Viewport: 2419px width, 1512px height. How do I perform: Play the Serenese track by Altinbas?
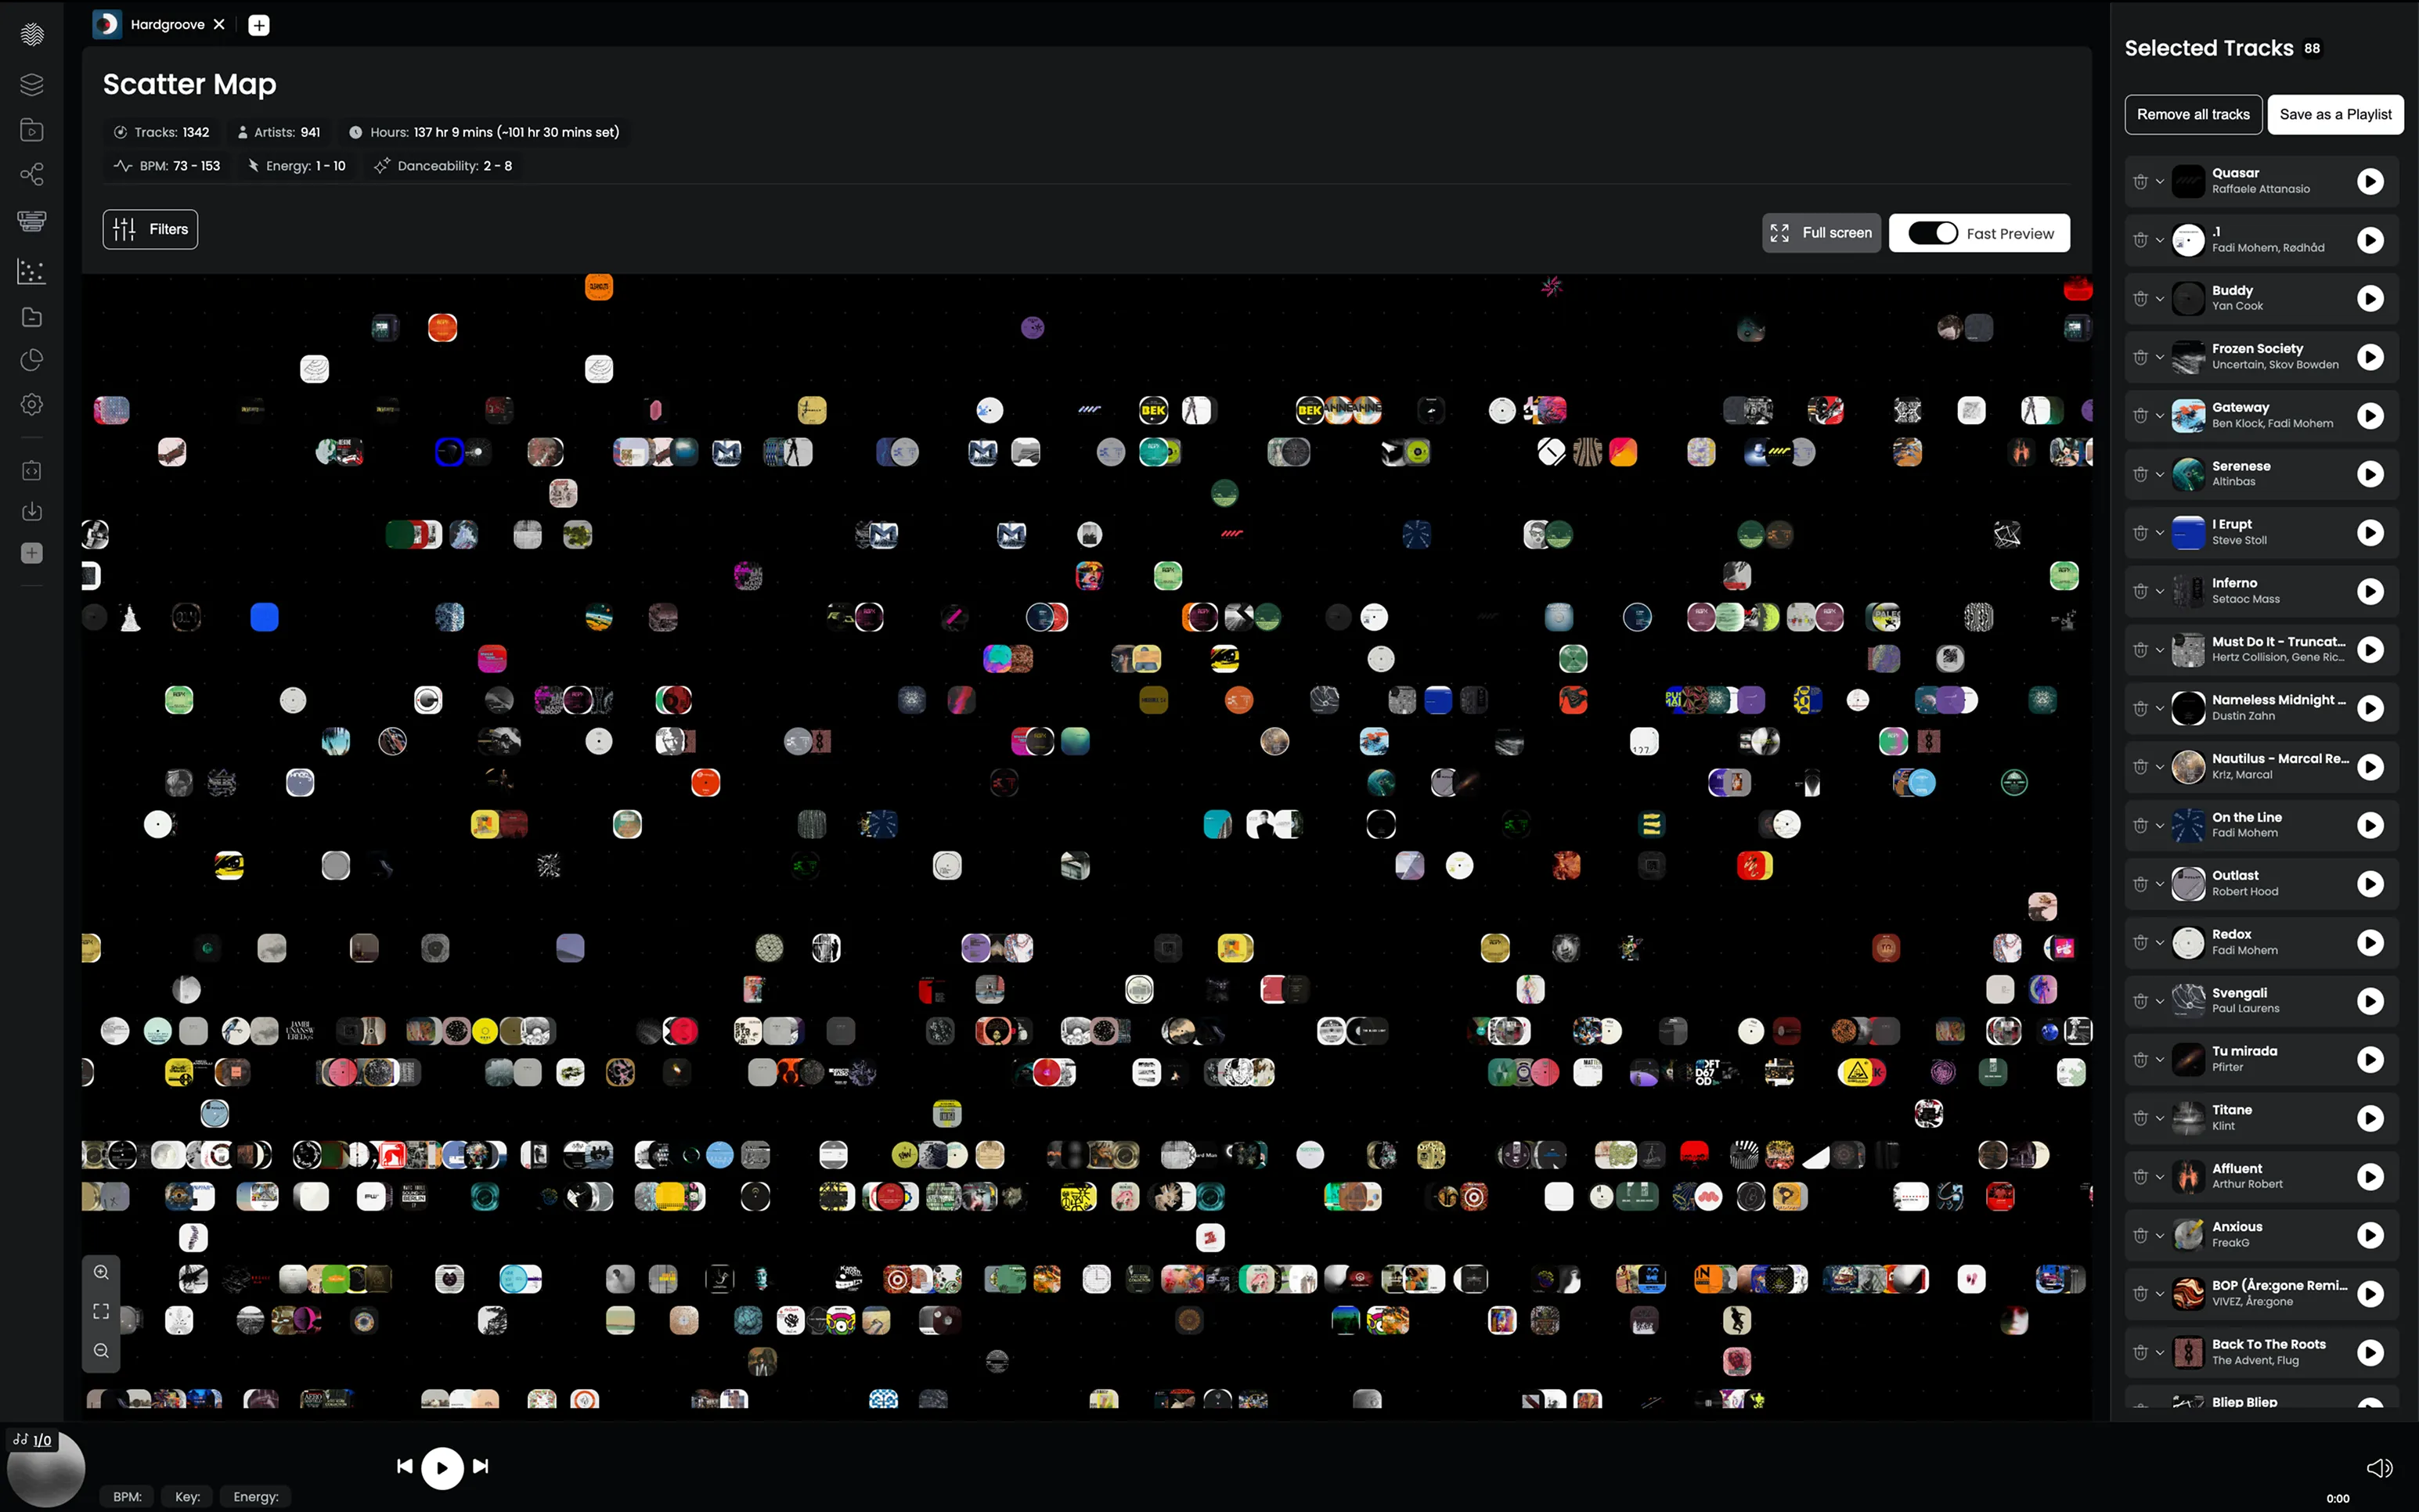pyautogui.click(x=2370, y=474)
